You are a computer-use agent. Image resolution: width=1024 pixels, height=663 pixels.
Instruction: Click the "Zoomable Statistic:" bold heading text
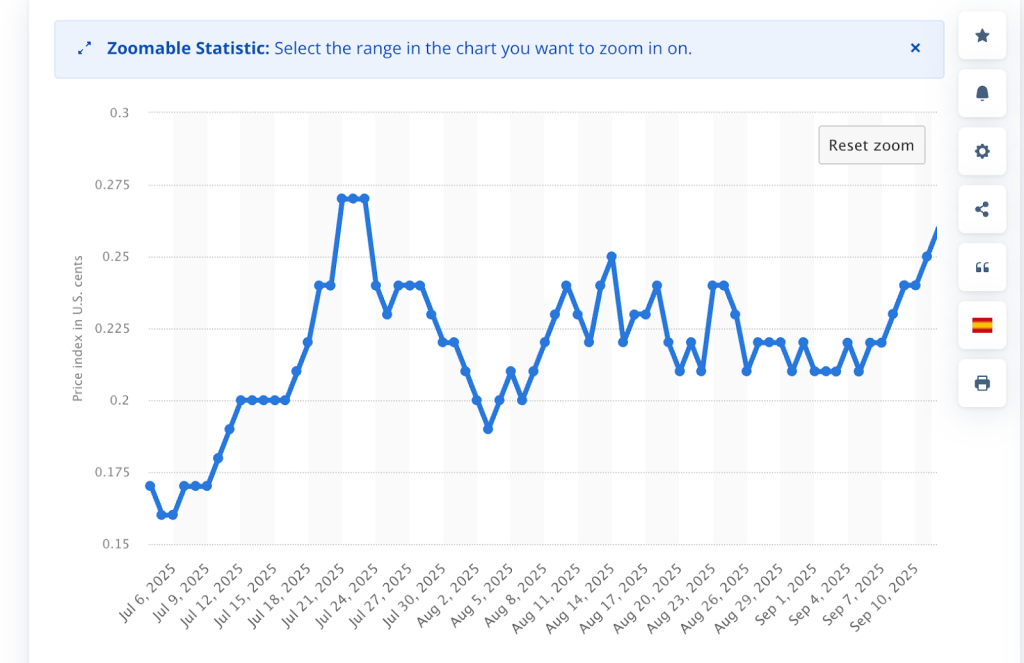(188, 48)
